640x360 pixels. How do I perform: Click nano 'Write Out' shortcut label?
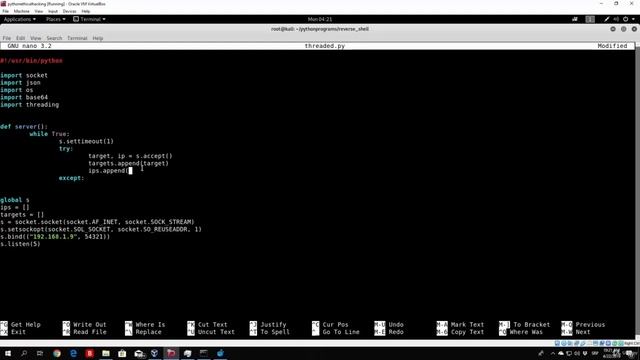tap(89, 325)
